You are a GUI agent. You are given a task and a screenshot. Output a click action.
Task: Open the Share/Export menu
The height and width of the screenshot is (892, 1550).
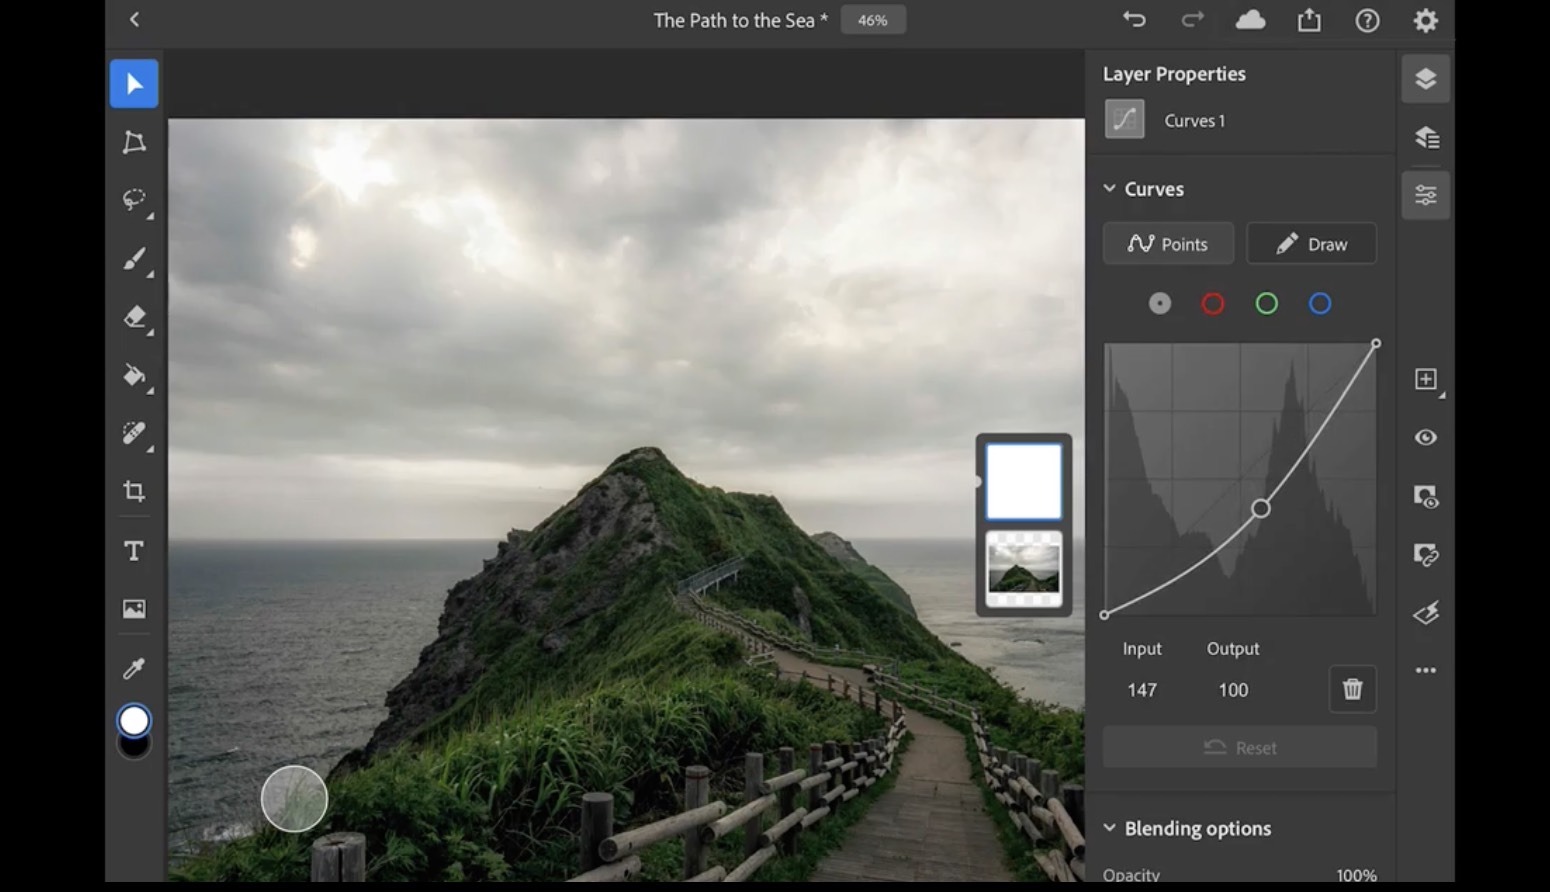(x=1309, y=19)
